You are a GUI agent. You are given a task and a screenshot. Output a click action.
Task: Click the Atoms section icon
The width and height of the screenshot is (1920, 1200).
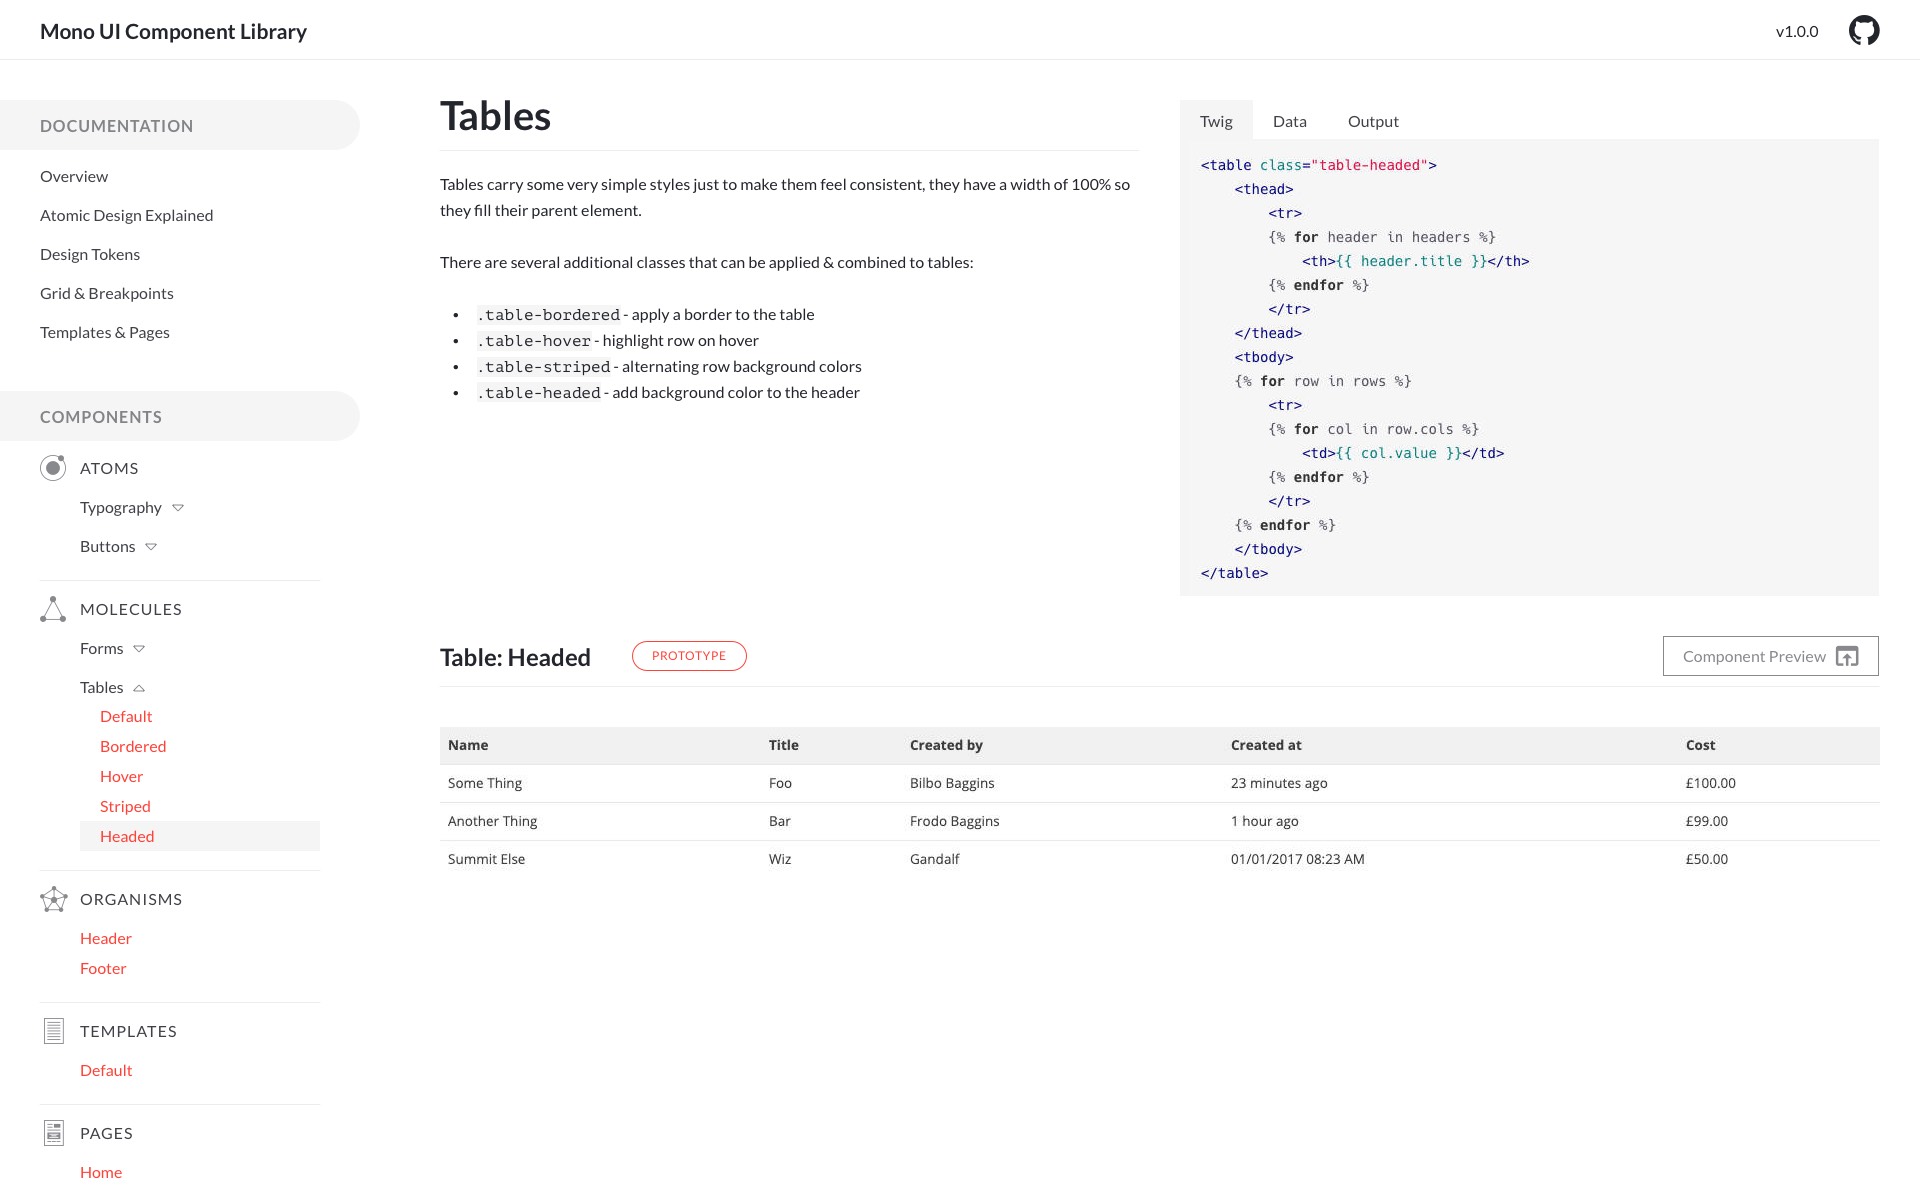pos(53,468)
